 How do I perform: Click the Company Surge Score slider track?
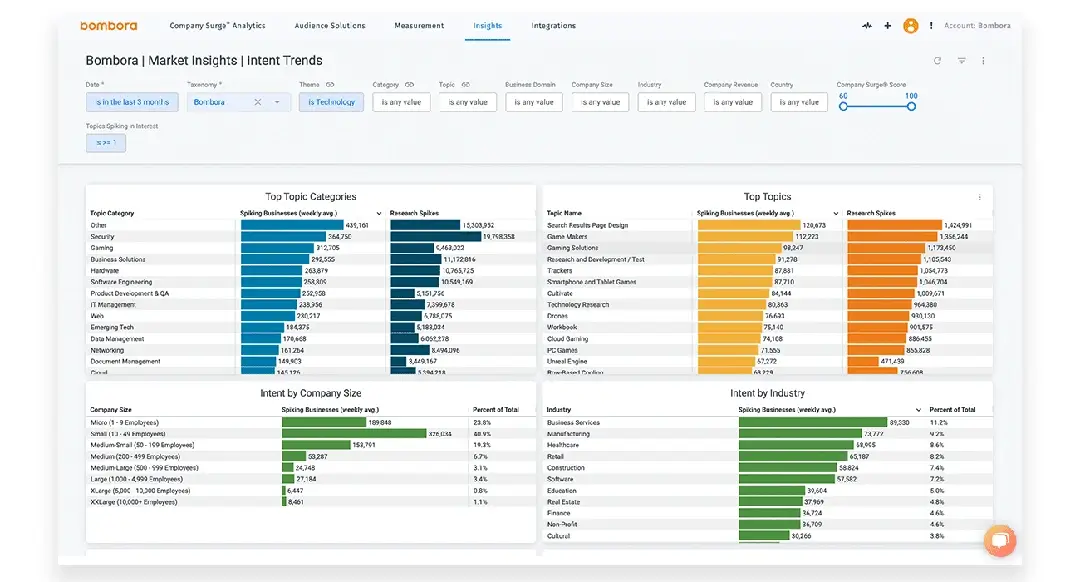coord(878,106)
